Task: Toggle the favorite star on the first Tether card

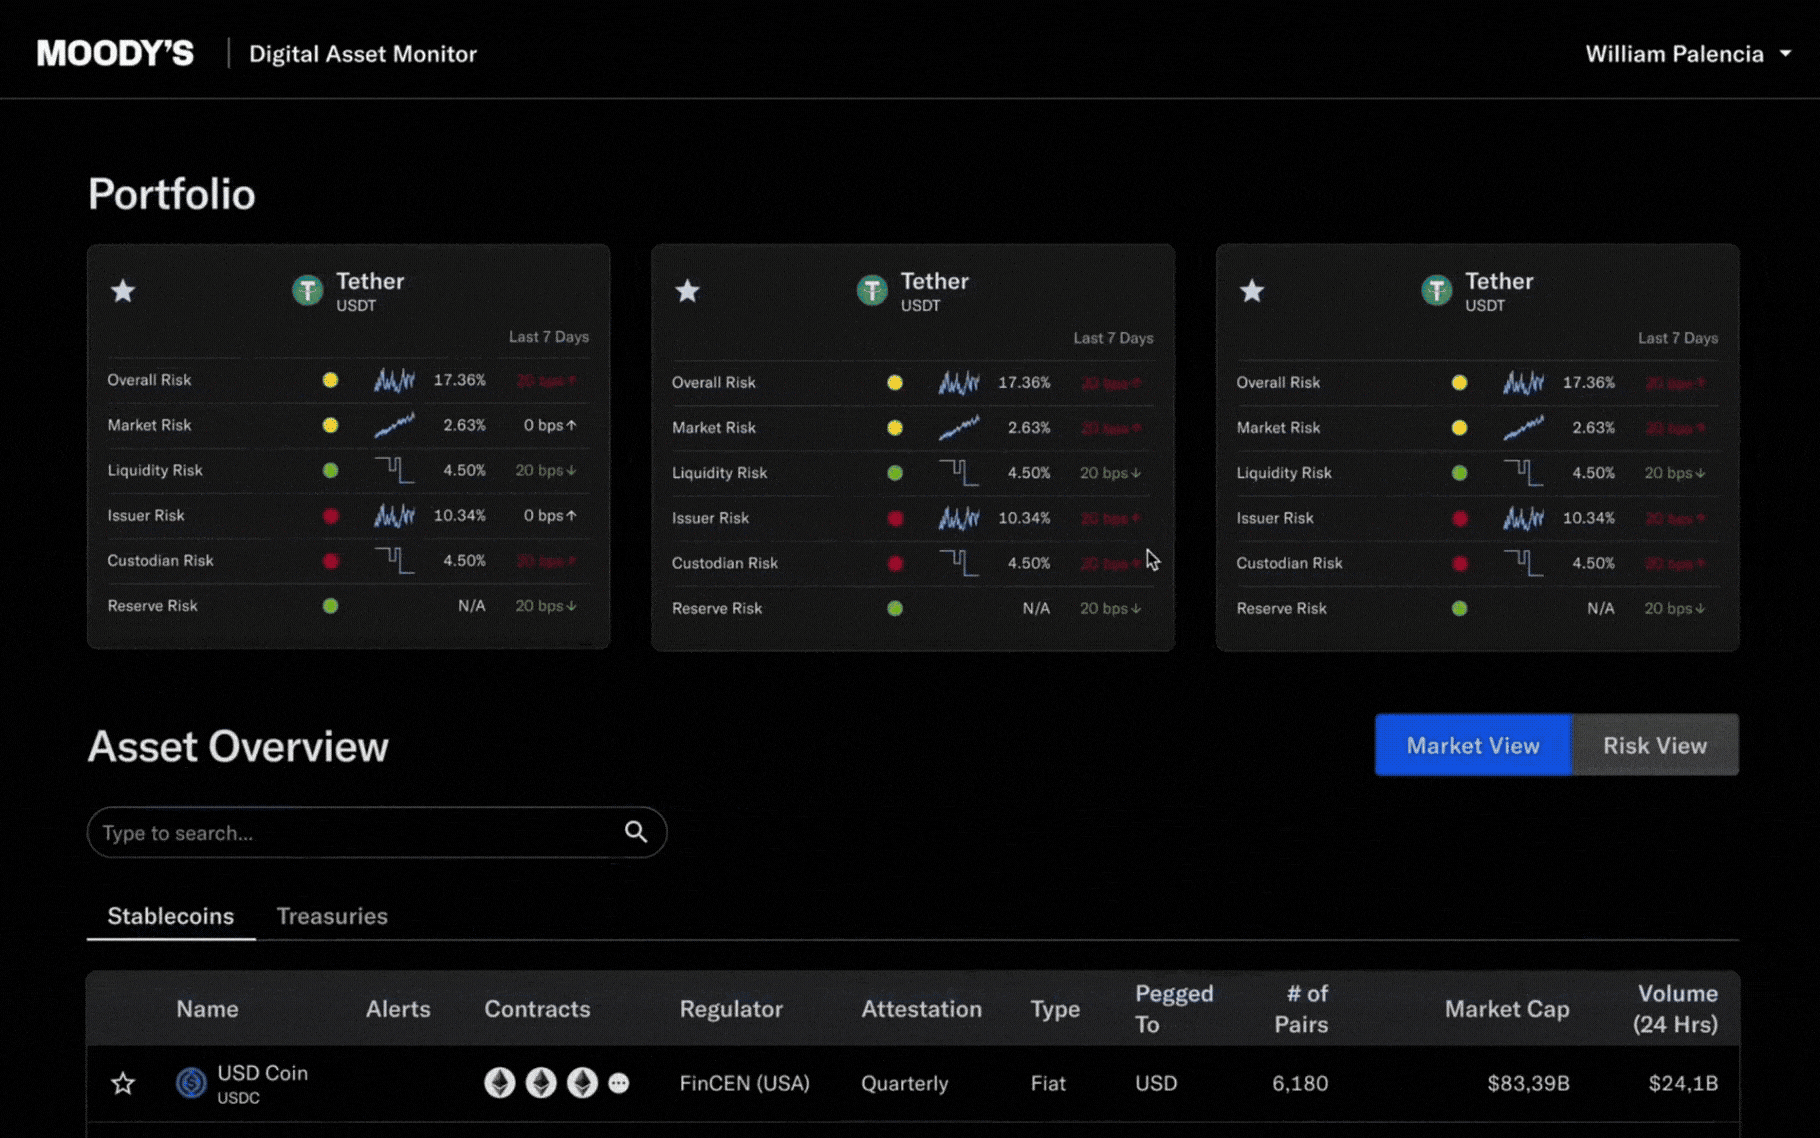Action: point(122,290)
